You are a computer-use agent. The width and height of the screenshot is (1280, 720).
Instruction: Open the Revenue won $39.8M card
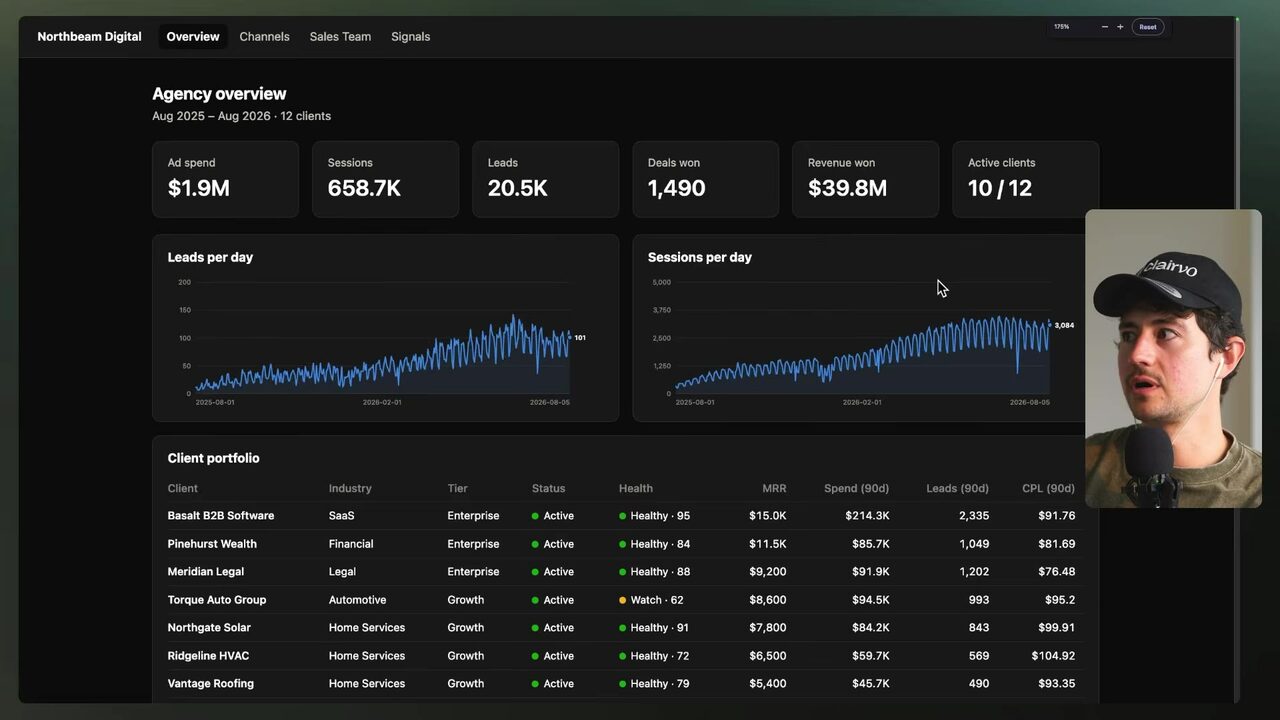pyautogui.click(x=865, y=179)
